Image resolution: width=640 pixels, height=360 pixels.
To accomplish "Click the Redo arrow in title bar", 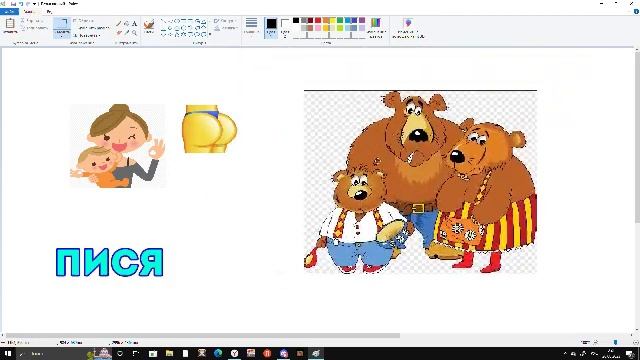I will coord(28,3).
